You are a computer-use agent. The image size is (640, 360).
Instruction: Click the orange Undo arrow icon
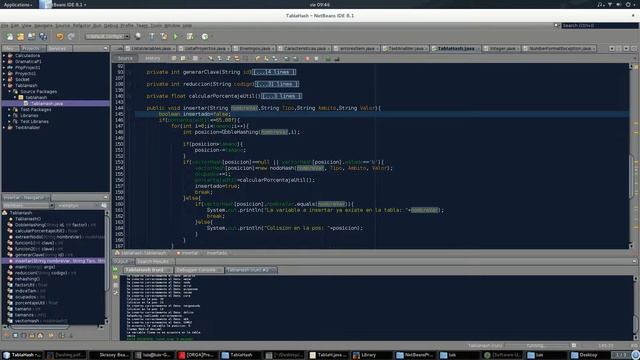60,37
